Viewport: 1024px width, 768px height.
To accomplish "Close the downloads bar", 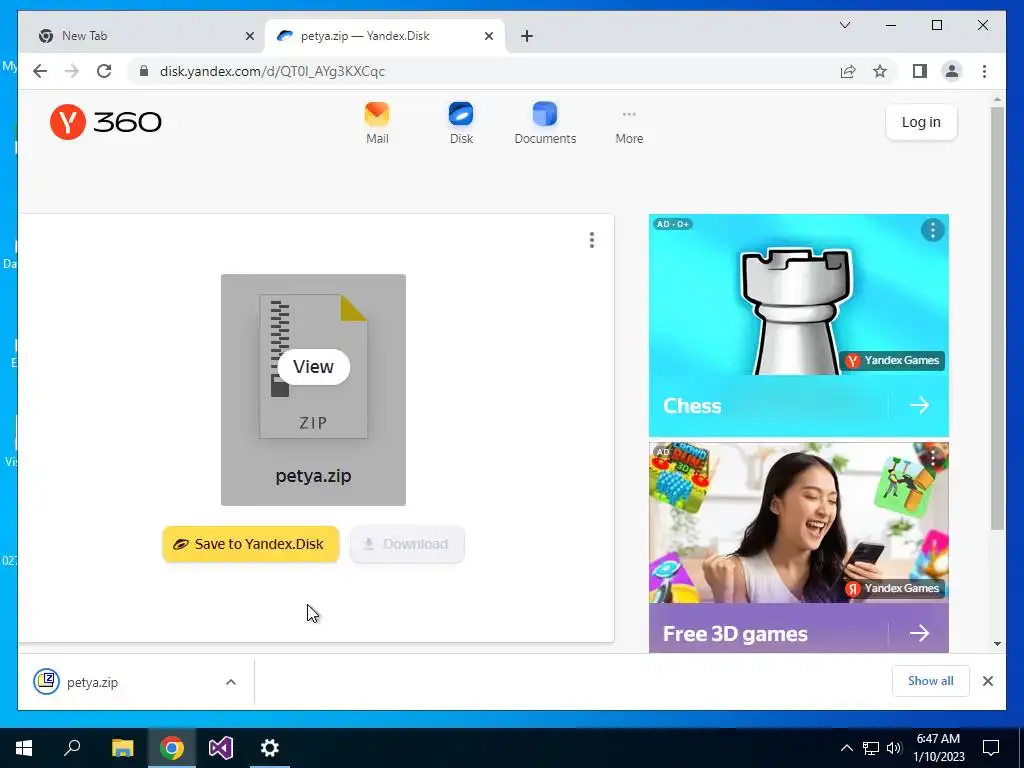I will (987, 681).
